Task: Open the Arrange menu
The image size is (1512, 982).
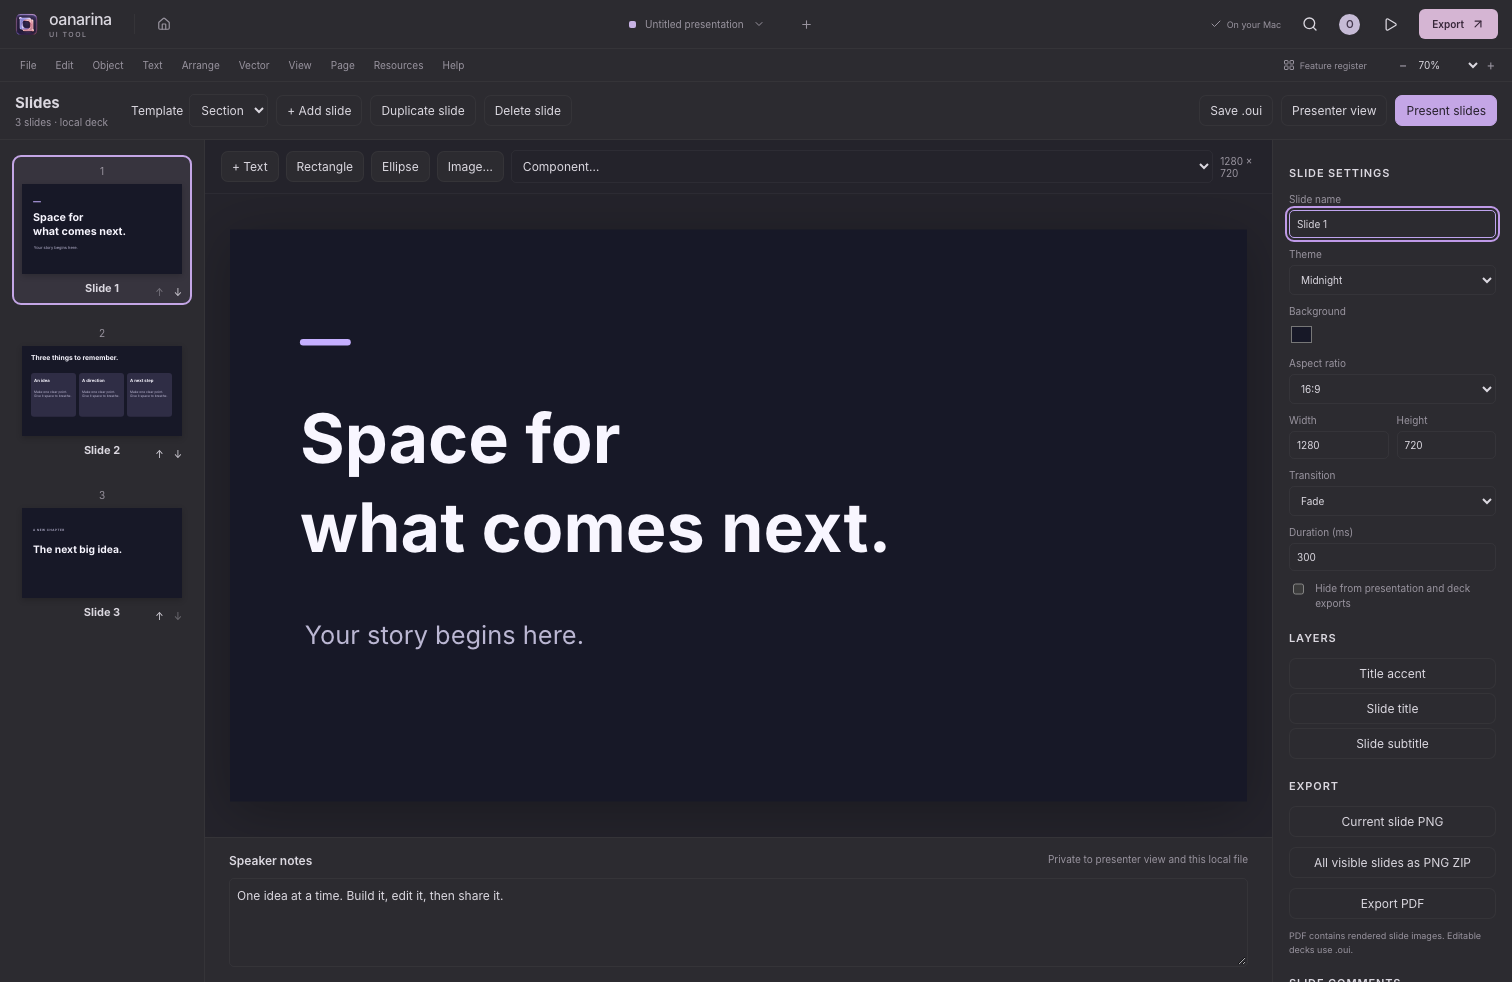Action: pyautogui.click(x=200, y=65)
